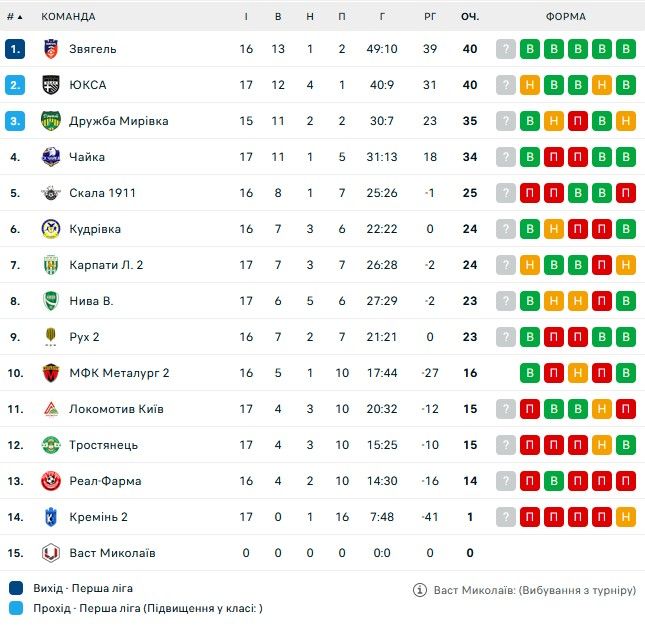Open the Тростянець team page link
This screenshot has height=627, width=645.
(x=104, y=445)
